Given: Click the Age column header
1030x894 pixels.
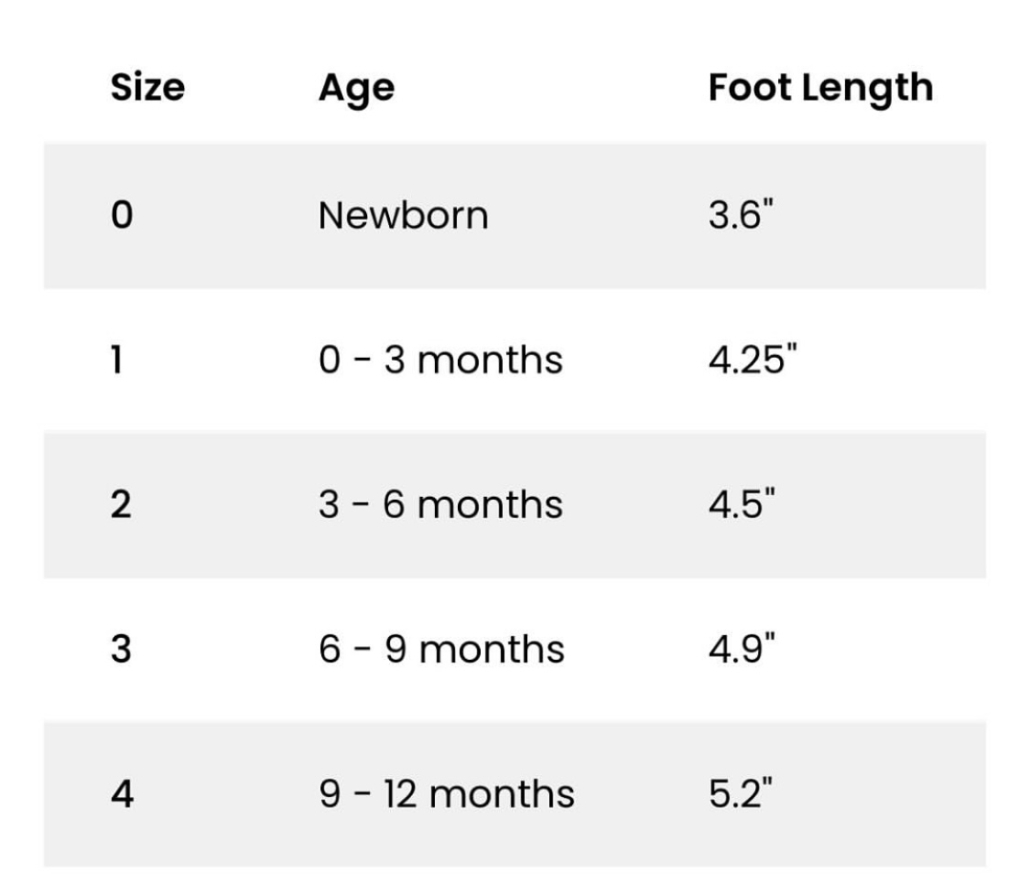Looking at the screenshot, I should 357,89.
